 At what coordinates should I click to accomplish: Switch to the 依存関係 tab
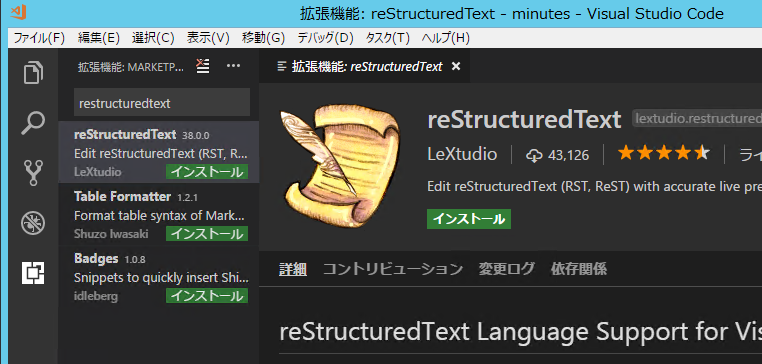tap(579, 269)
